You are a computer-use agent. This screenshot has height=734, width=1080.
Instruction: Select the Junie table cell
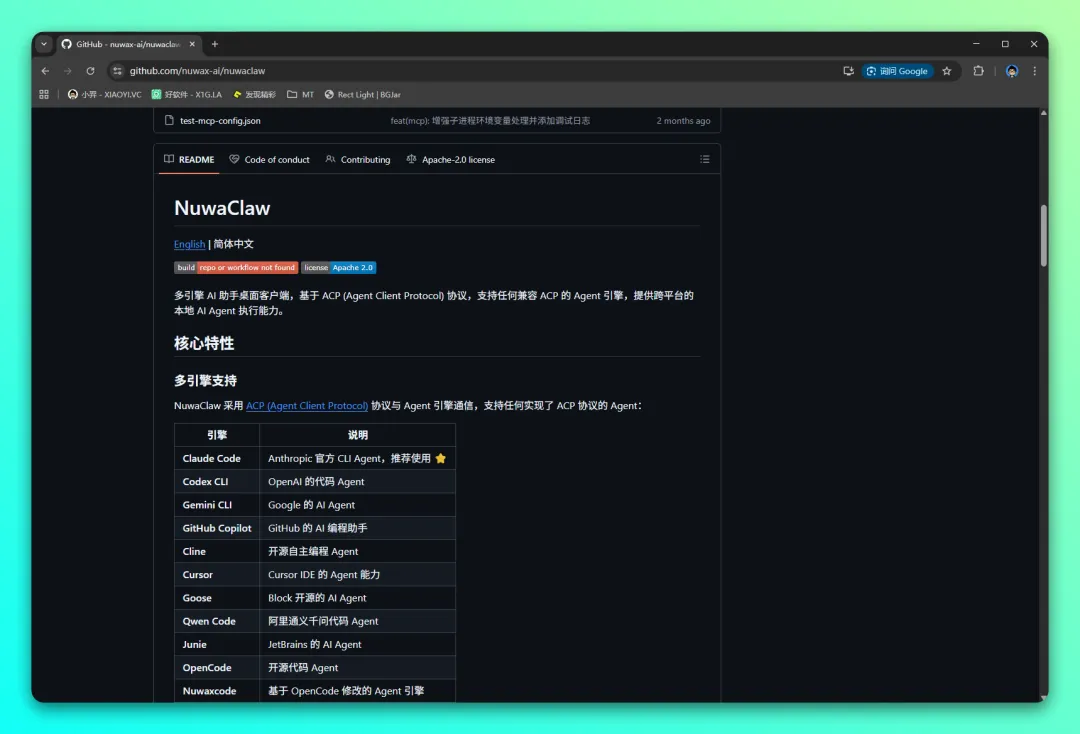tap(216, 645)
